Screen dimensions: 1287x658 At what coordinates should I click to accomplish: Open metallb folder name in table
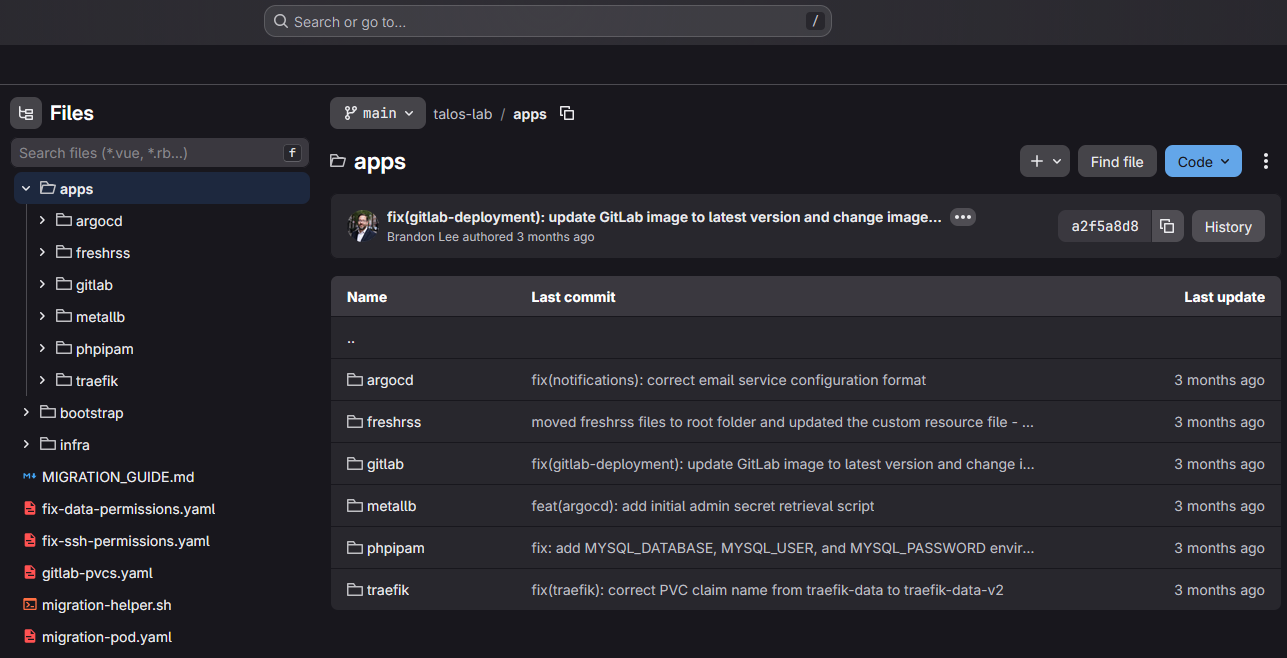click(x=391, y=506)
